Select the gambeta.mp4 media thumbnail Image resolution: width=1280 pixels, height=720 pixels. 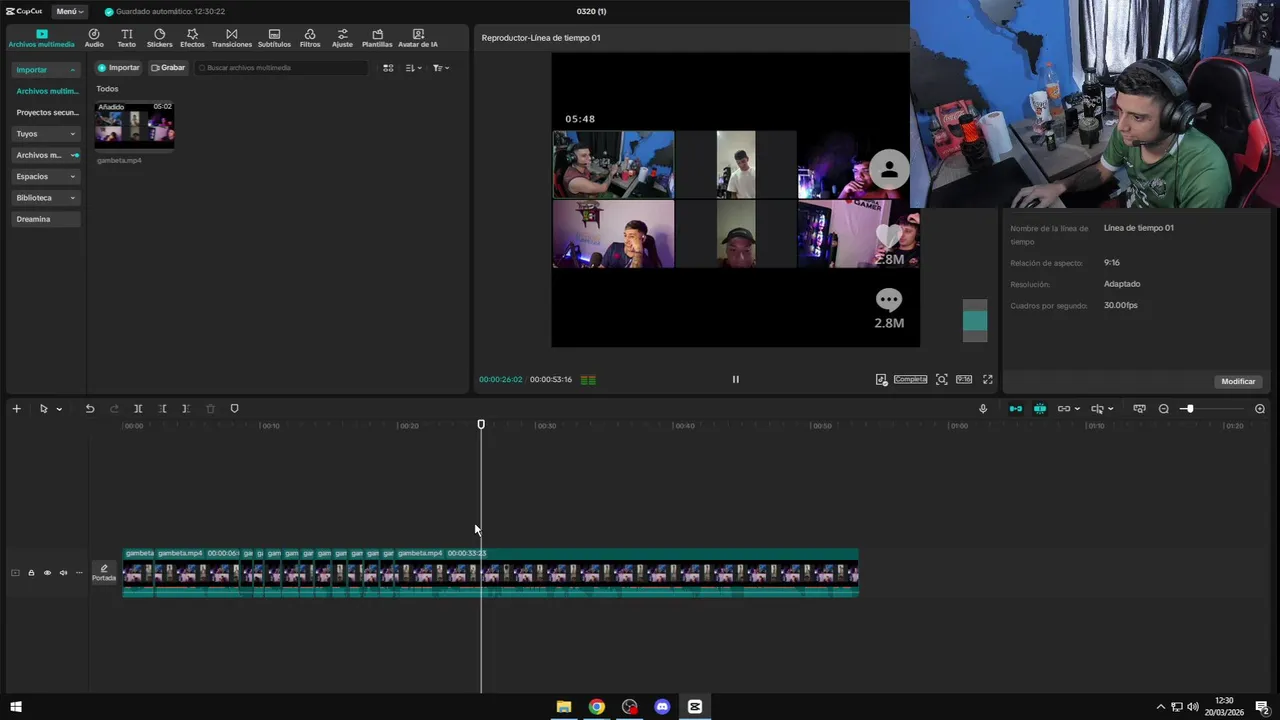click(134, 125)
